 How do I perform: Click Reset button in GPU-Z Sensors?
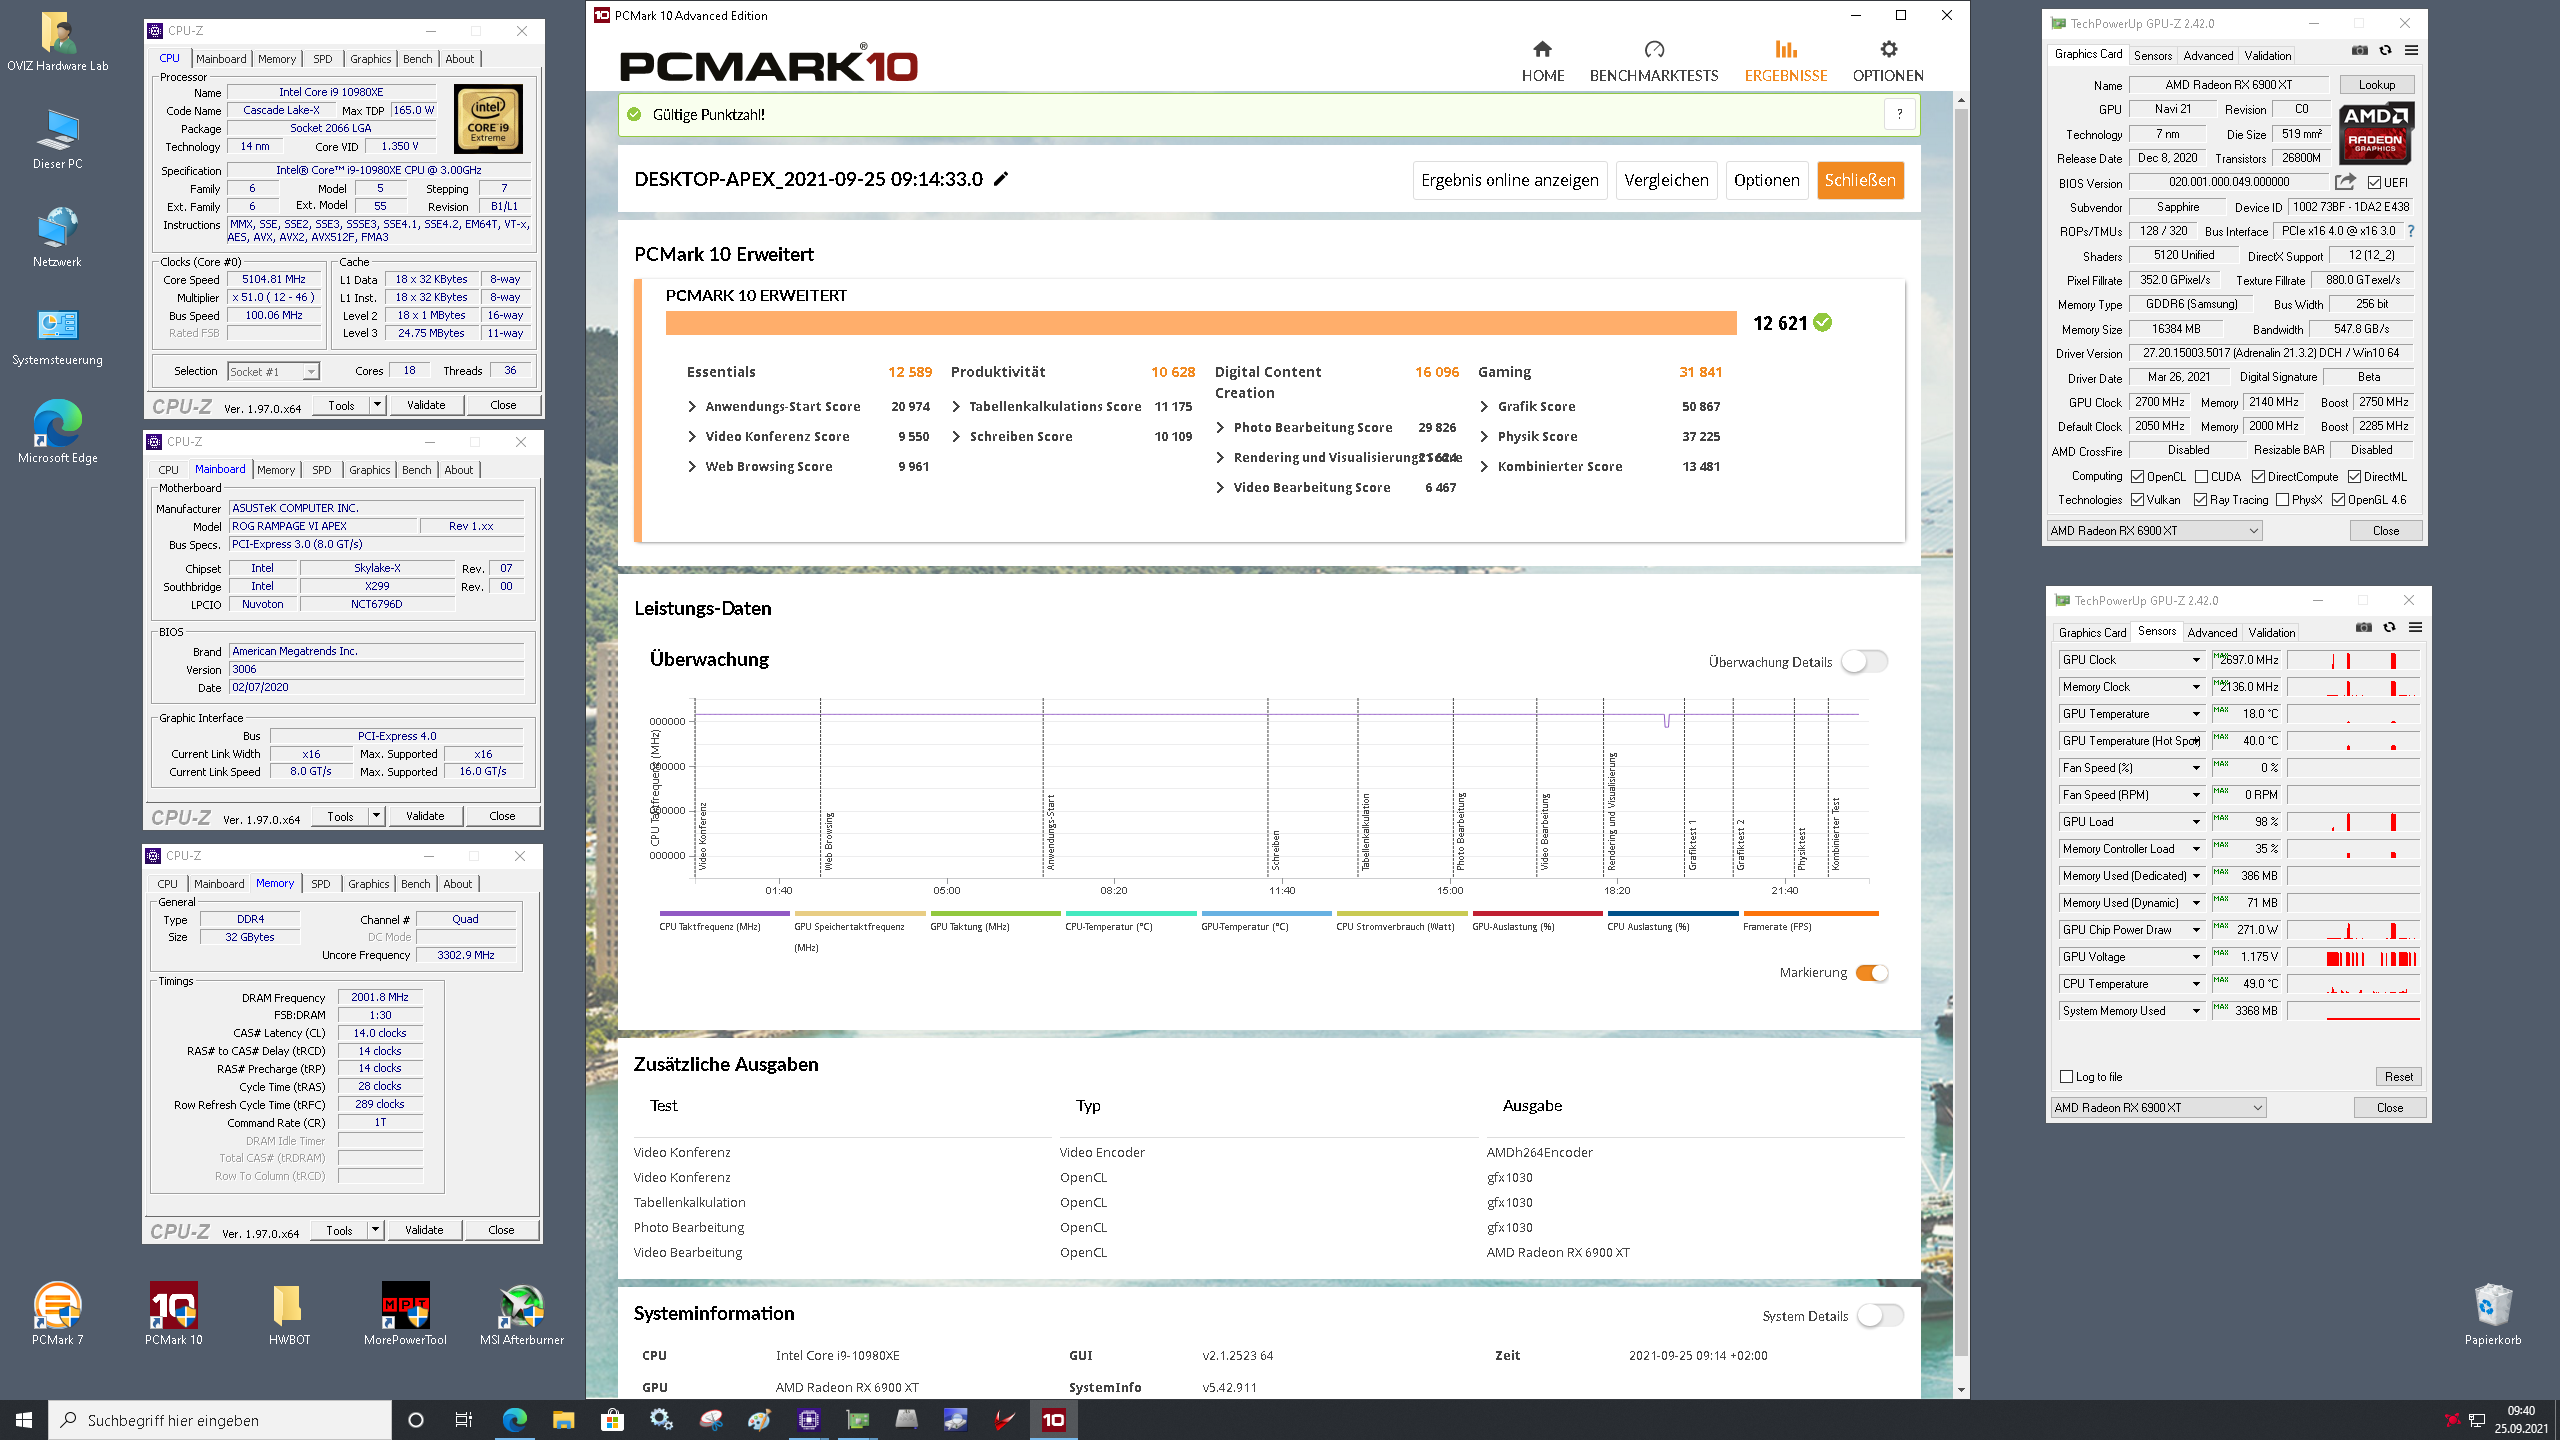[x=2398, y=1077]
